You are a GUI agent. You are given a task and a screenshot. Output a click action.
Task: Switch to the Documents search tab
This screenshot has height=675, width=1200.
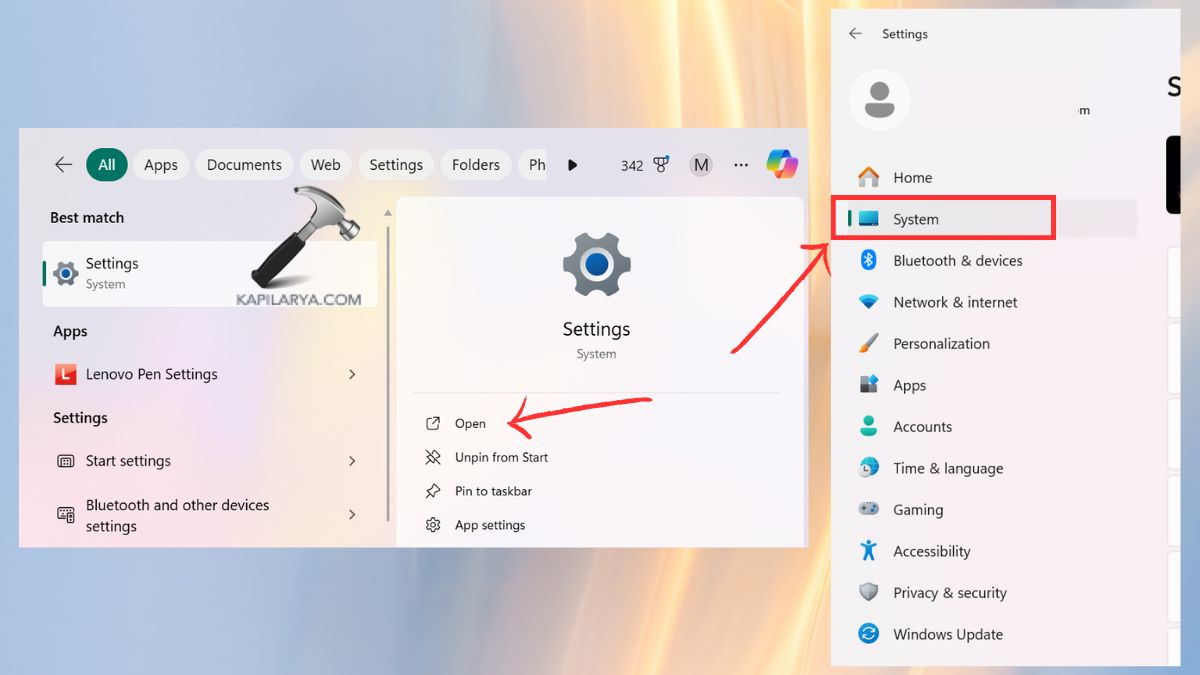[x=244, y=164]
